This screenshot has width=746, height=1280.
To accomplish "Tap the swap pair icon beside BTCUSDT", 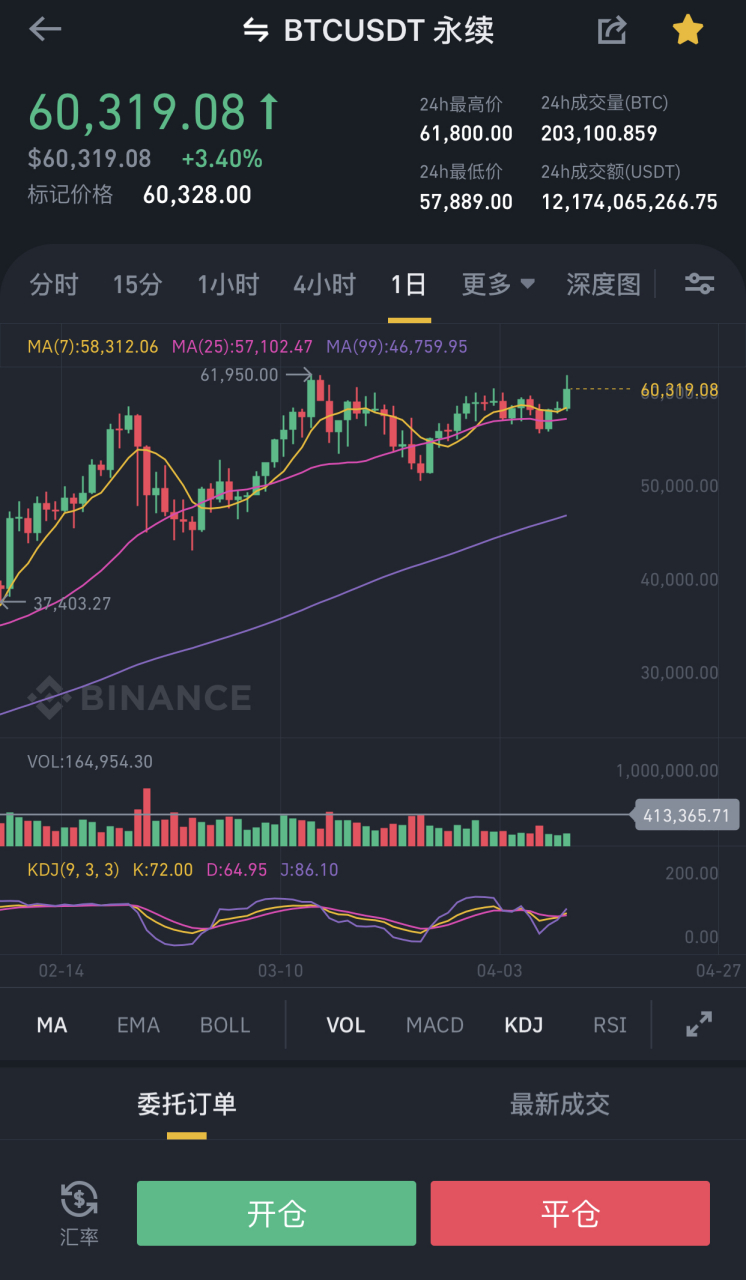I will (x=256, y=31).
